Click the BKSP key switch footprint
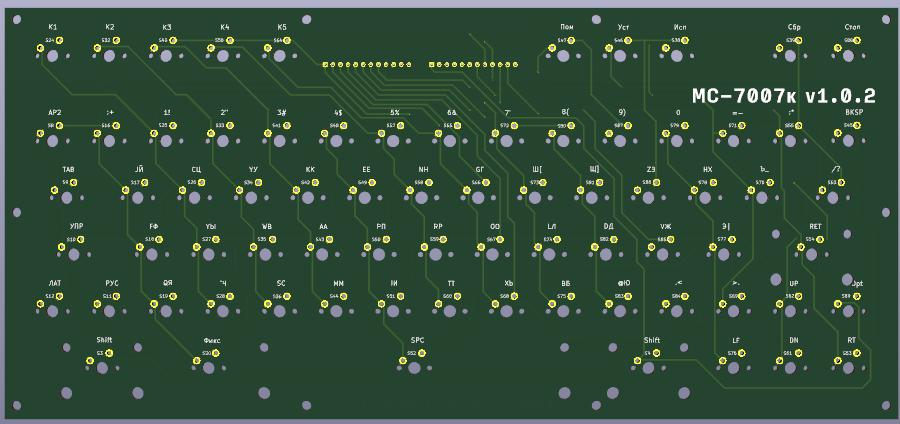 coord(852,142)
